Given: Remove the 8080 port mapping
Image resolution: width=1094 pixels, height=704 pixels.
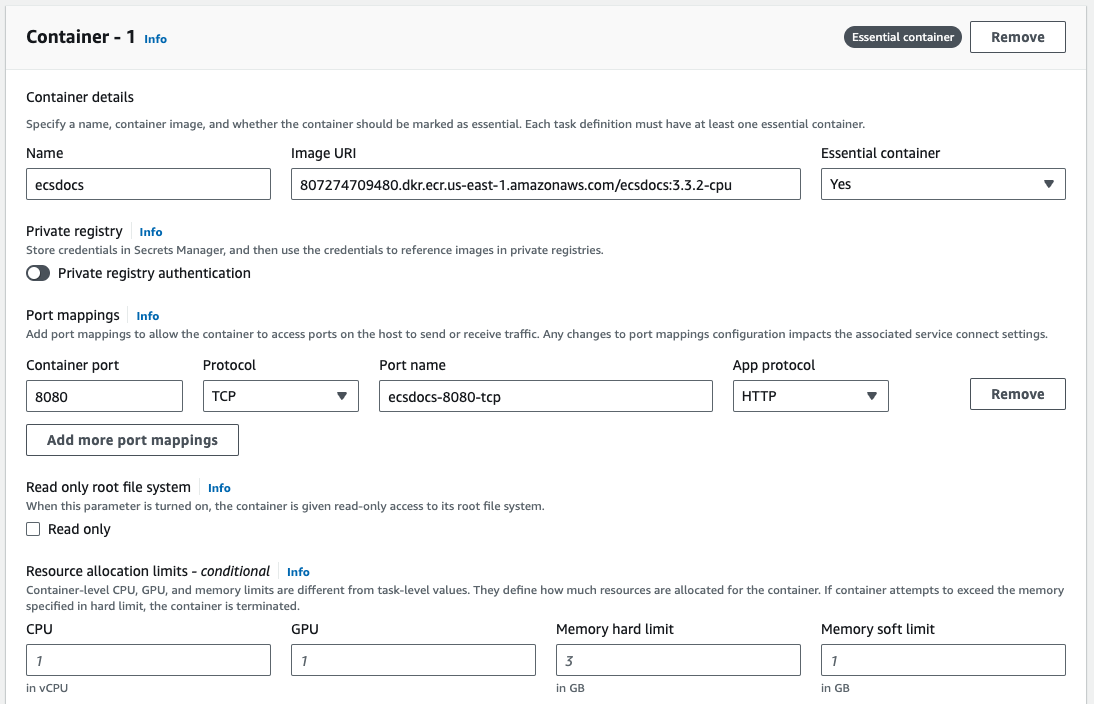Looking at the screenshot, I should [1017, 394].
